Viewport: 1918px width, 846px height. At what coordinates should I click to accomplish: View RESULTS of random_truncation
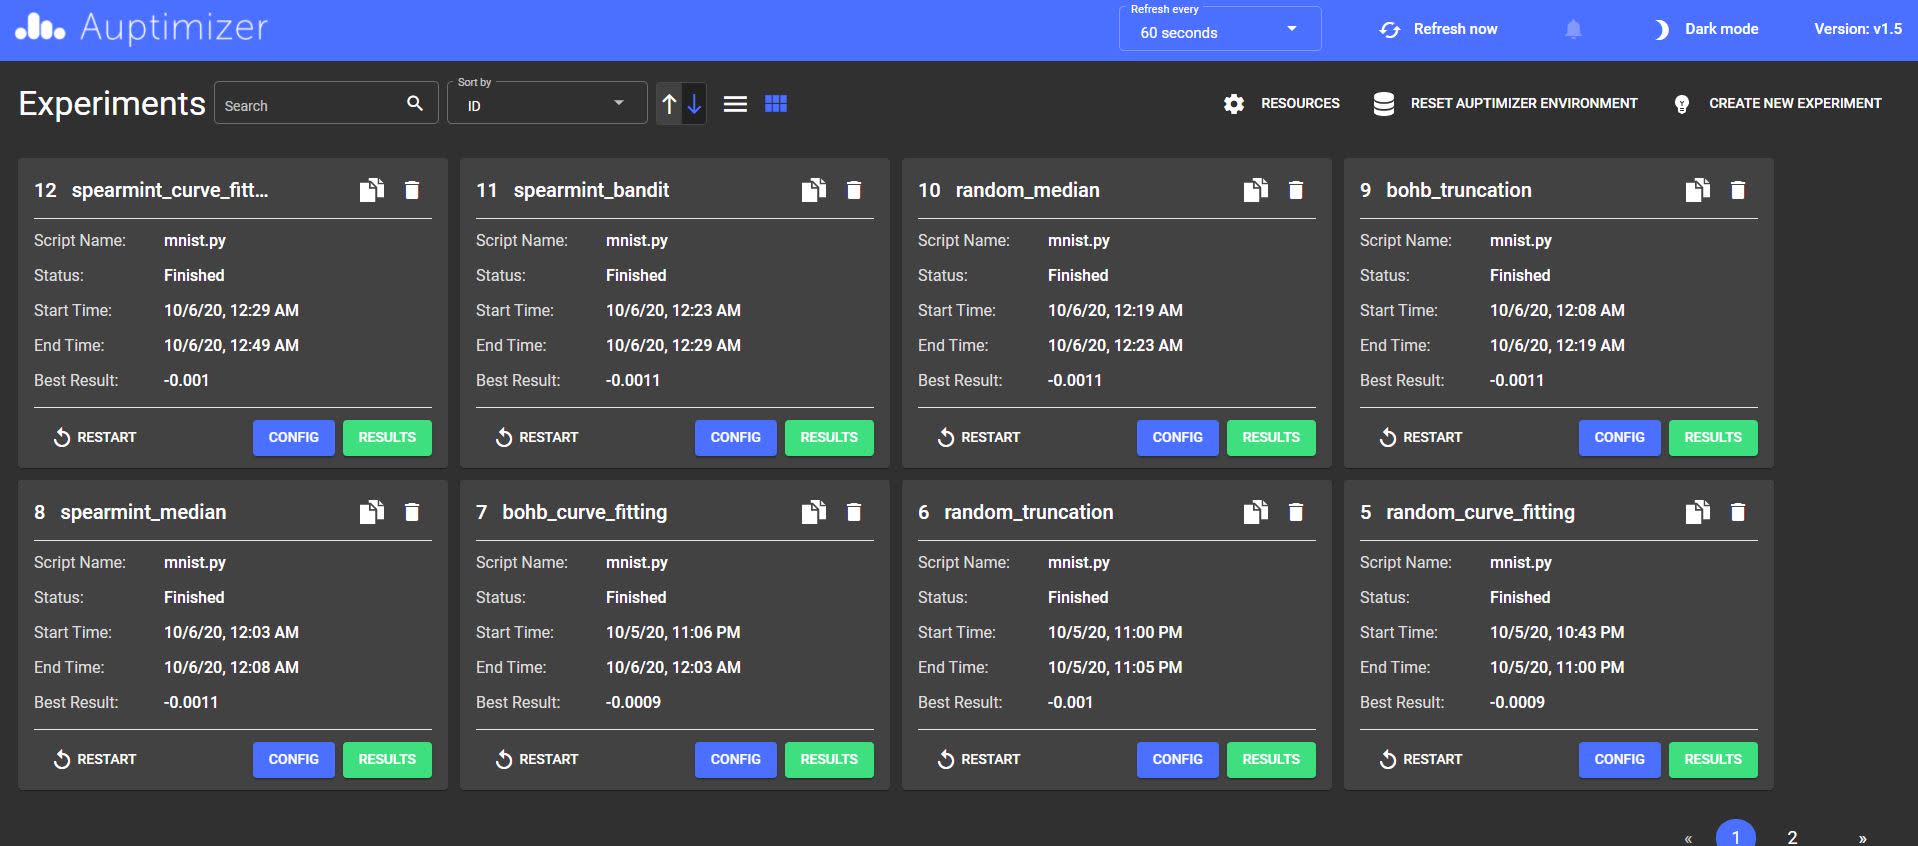1271,760
